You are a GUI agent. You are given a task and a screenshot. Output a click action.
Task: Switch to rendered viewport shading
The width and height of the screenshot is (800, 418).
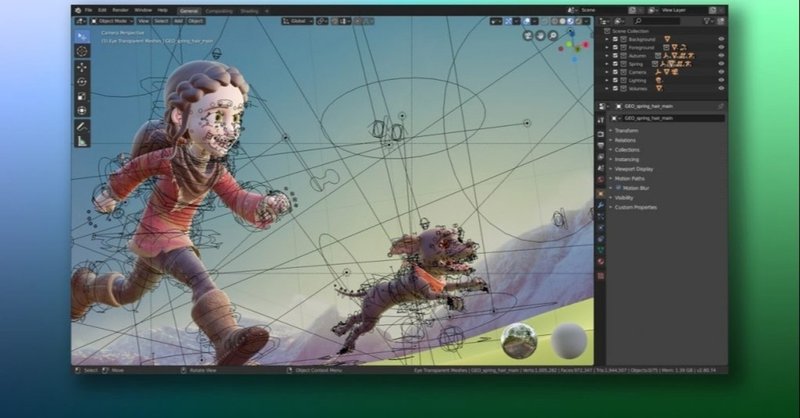[578, 21]
